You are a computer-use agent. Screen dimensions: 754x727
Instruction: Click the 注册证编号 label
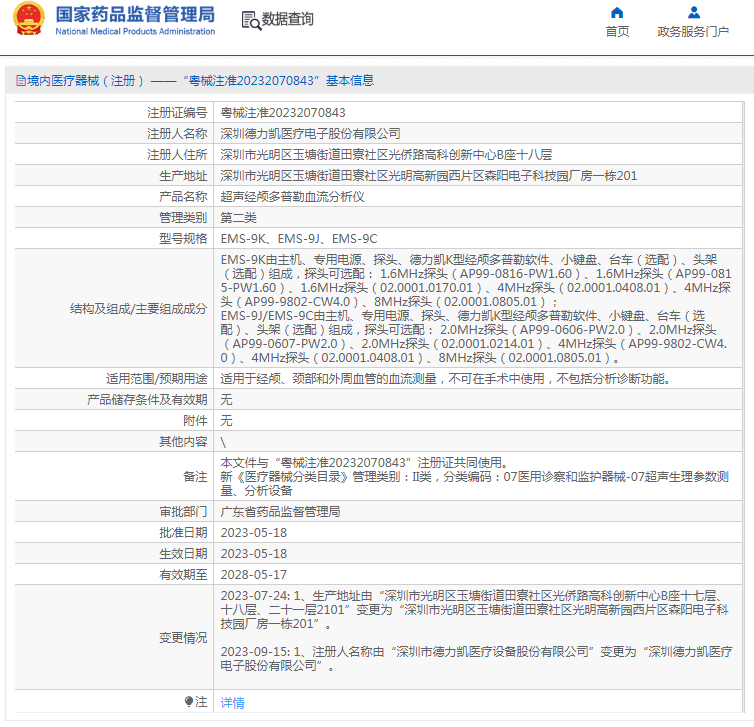pos(177,113)
